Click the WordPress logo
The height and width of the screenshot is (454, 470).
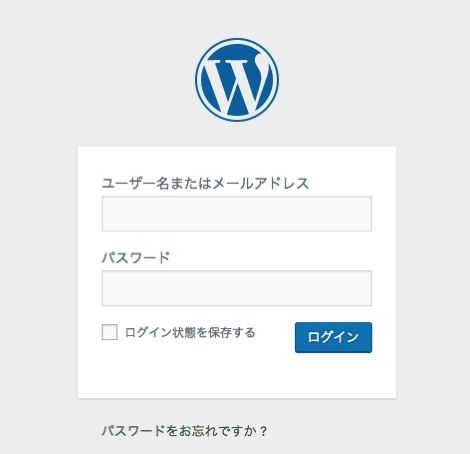coord(237,80)
